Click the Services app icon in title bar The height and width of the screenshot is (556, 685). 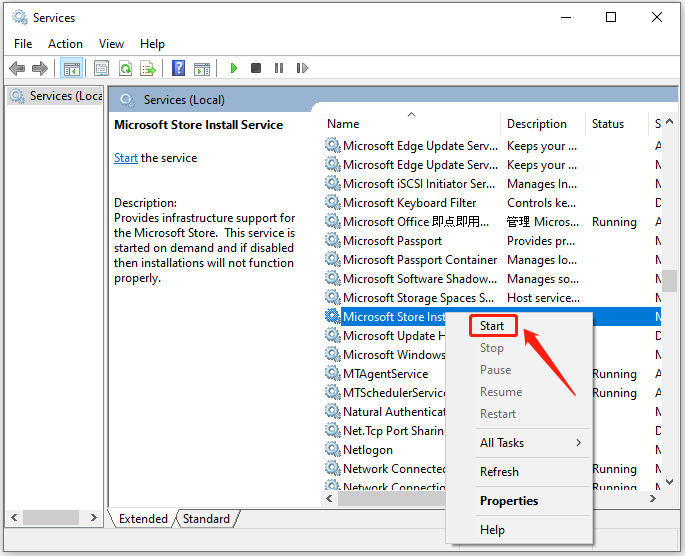click(x=20, y=17)
